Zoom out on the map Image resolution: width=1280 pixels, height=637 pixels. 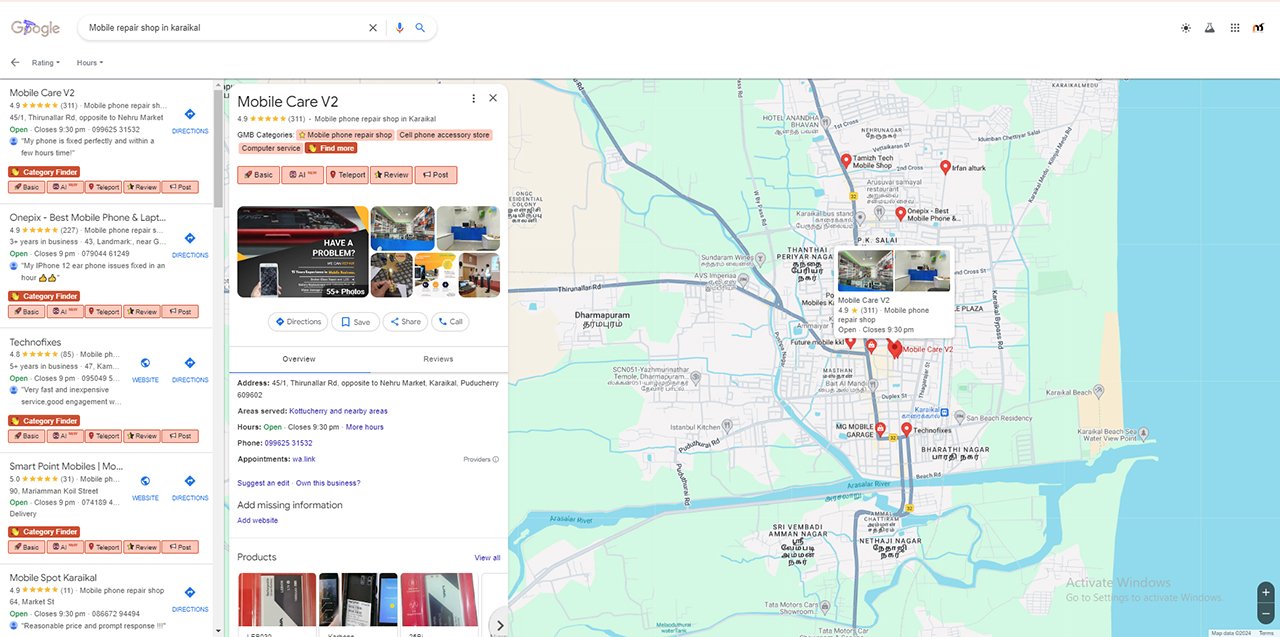click(1266, 612)
